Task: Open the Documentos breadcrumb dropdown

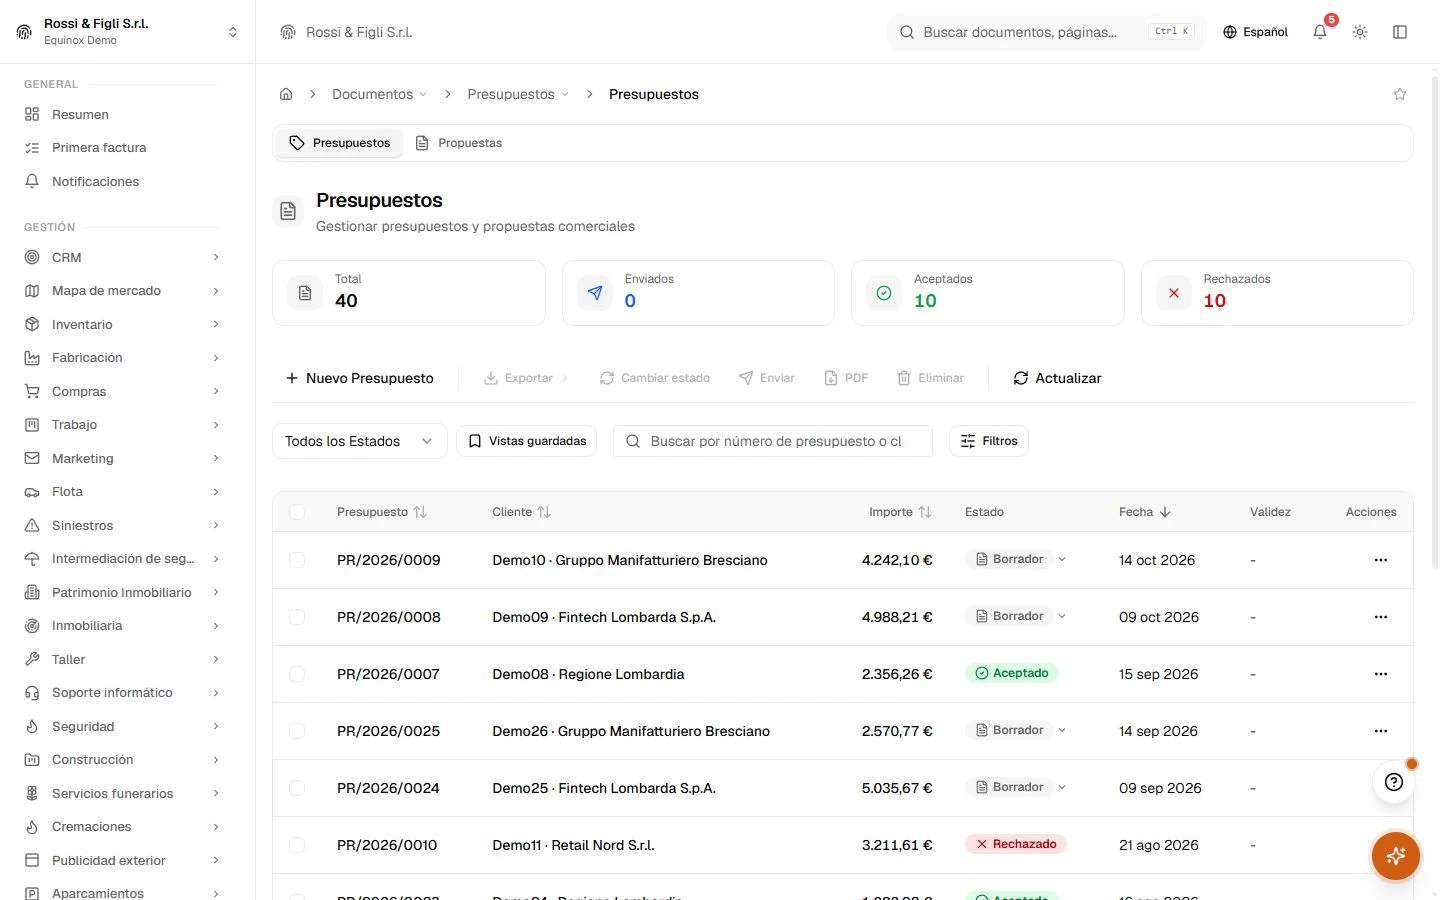Action: [x=379, y=94]
